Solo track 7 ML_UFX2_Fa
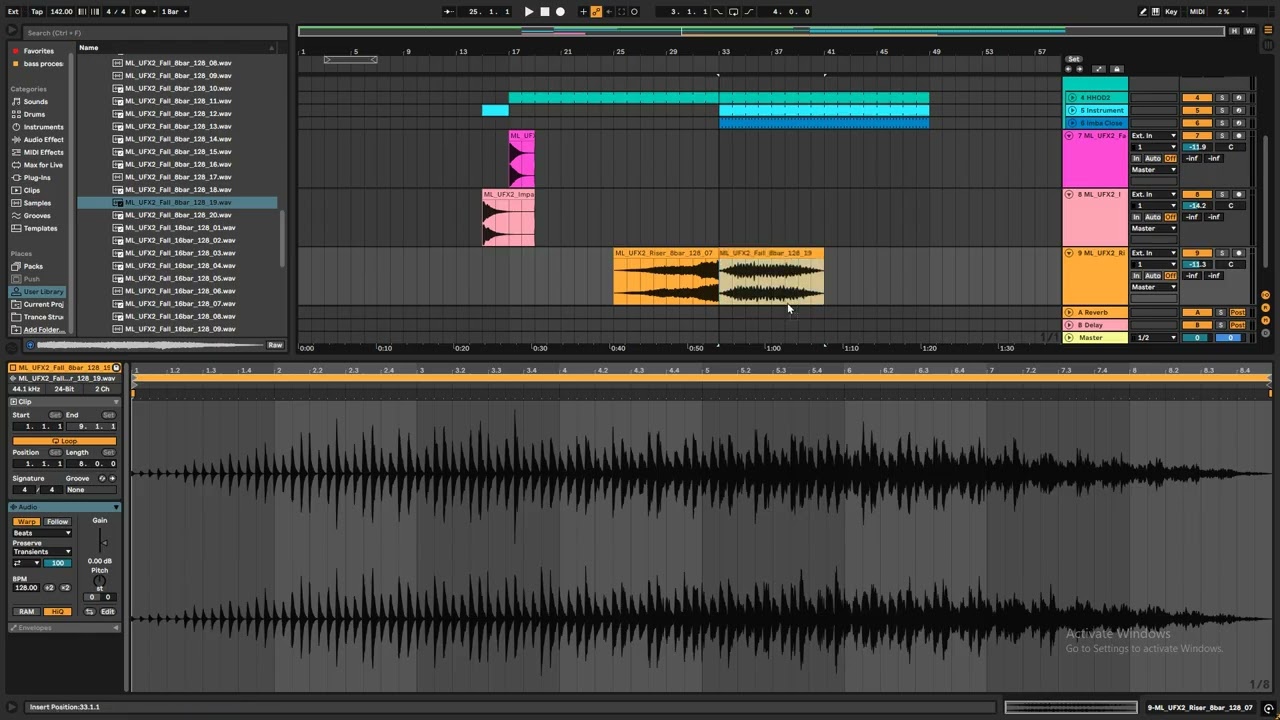 tap(1221, 135)
